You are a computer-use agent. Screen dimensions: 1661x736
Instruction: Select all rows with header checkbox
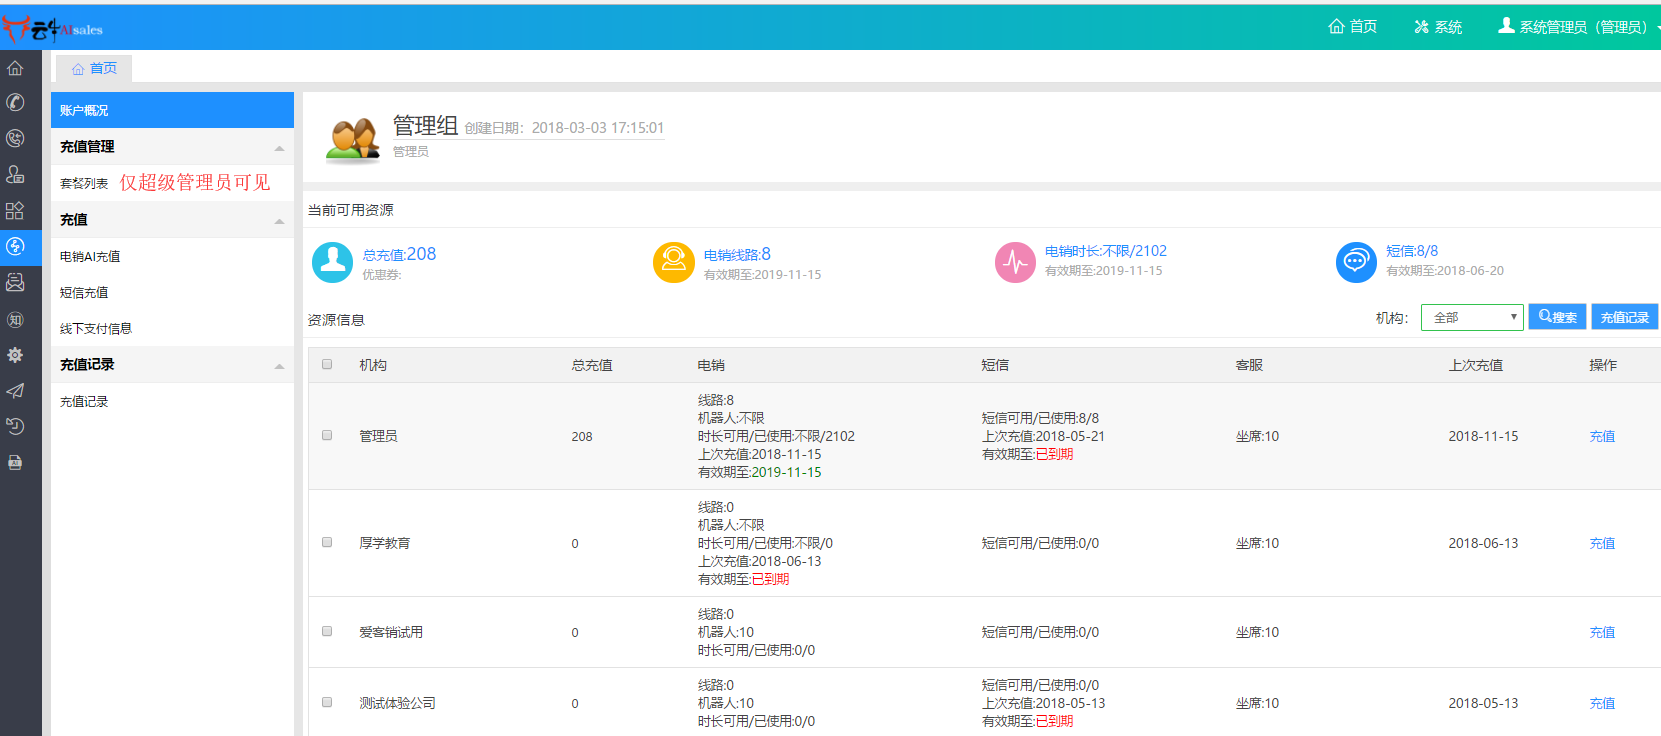pyautogui.click(x=327, y=364)
